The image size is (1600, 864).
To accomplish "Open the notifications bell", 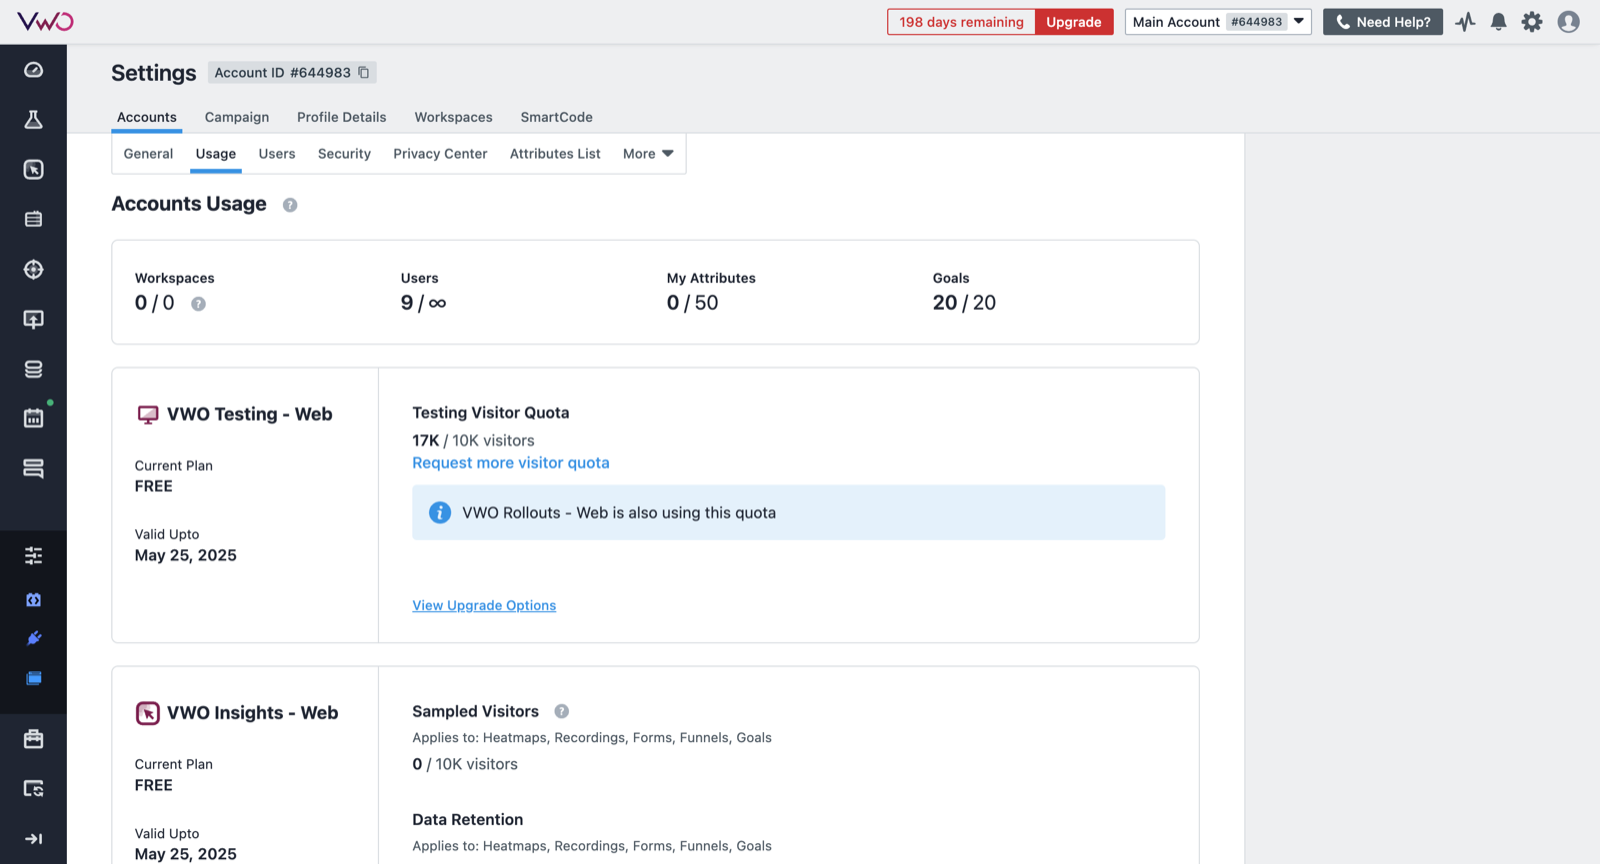I will tap(1498, 22).
